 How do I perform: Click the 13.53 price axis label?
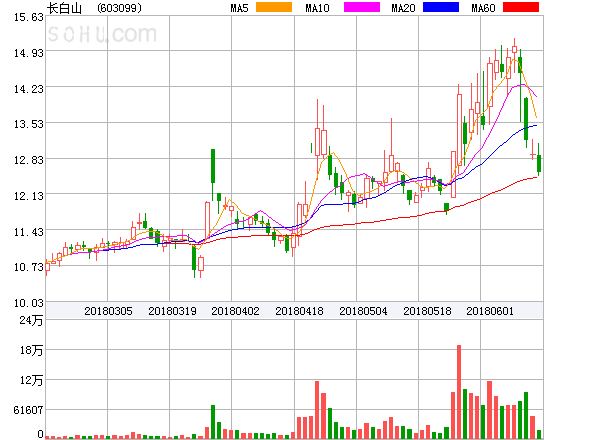click(29, 124)
